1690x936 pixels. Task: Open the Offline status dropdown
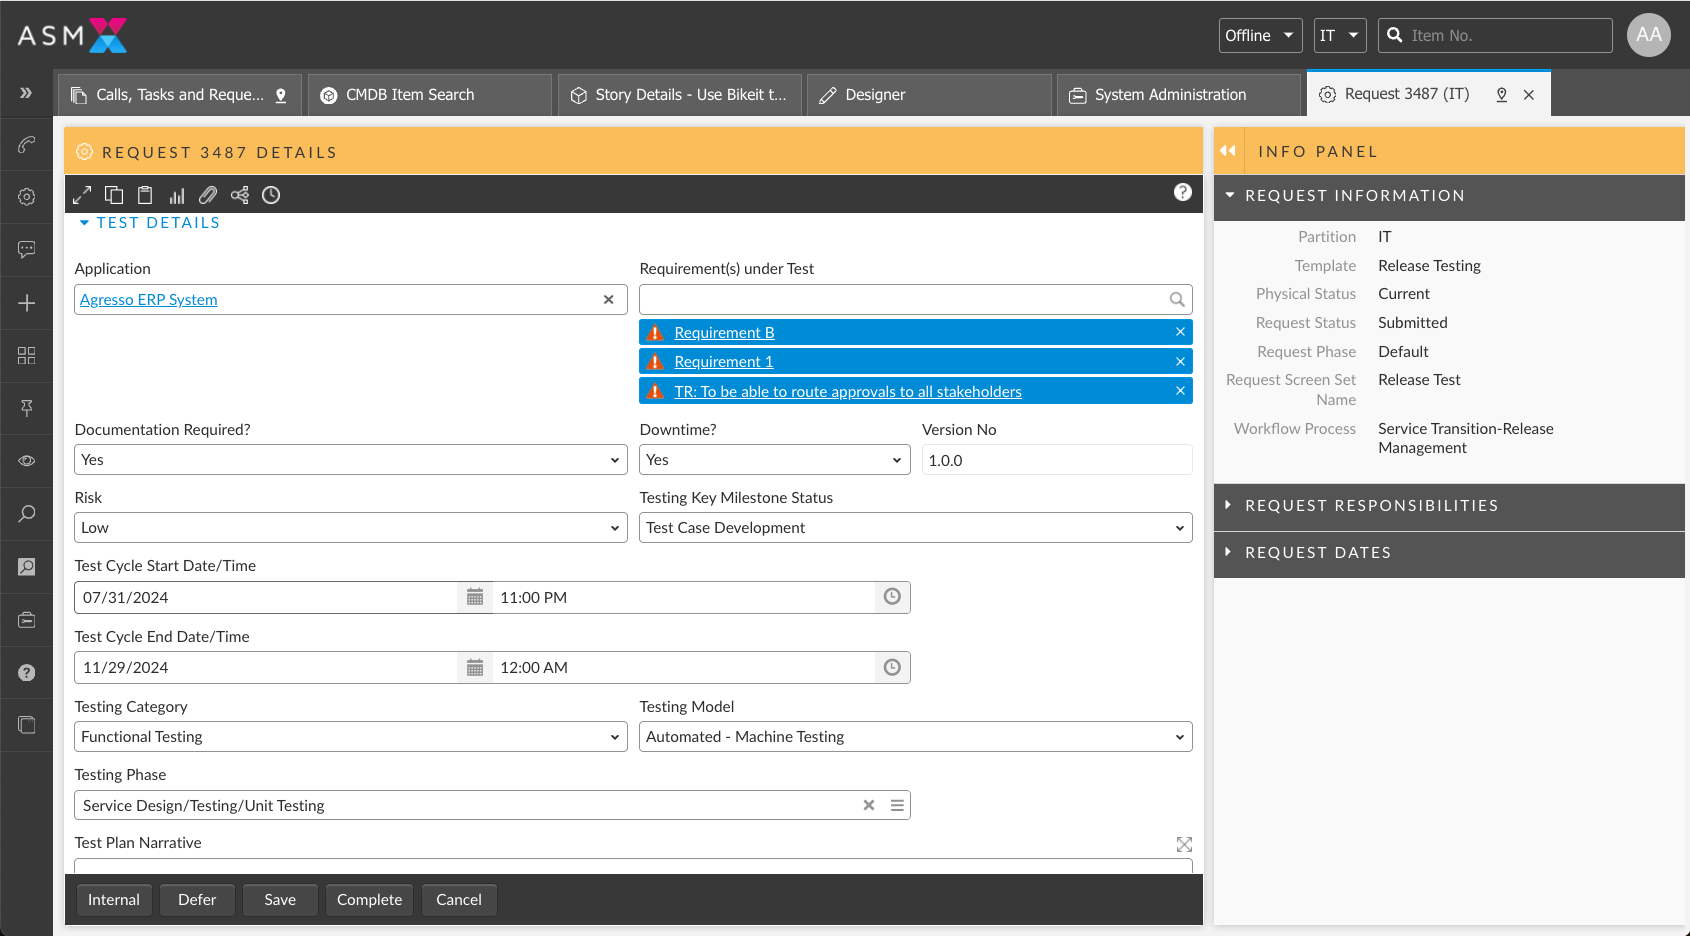pos(1260,35)
